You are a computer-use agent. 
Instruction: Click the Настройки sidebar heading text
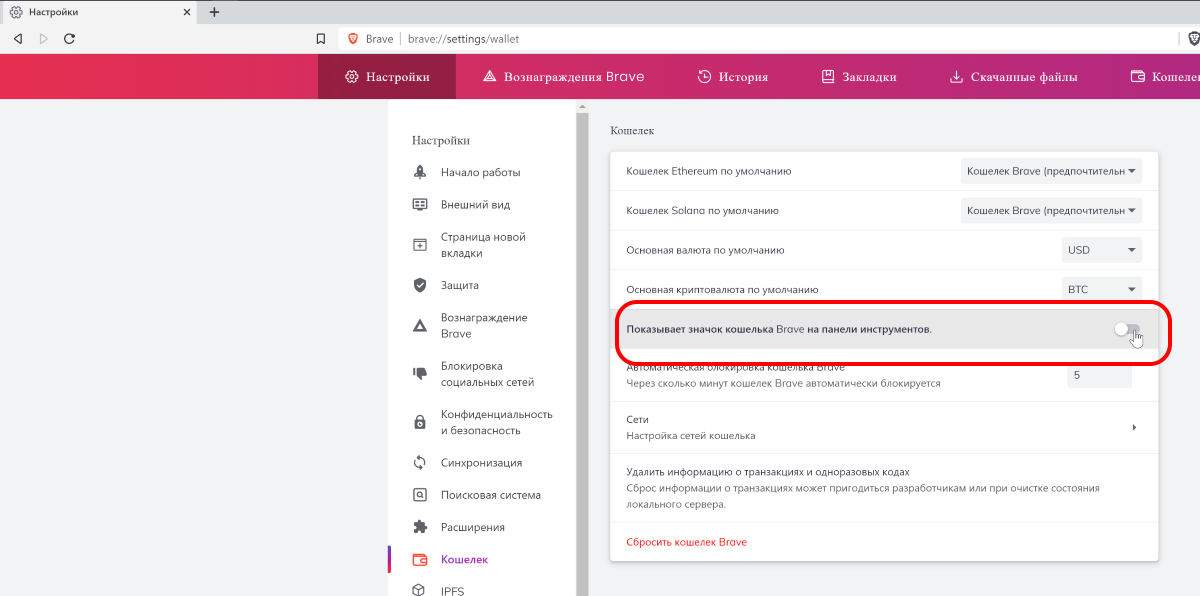coord(441,140)
